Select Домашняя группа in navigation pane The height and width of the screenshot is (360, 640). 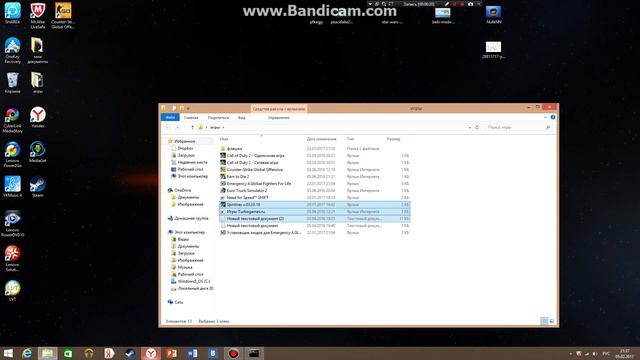click(191, 218)
